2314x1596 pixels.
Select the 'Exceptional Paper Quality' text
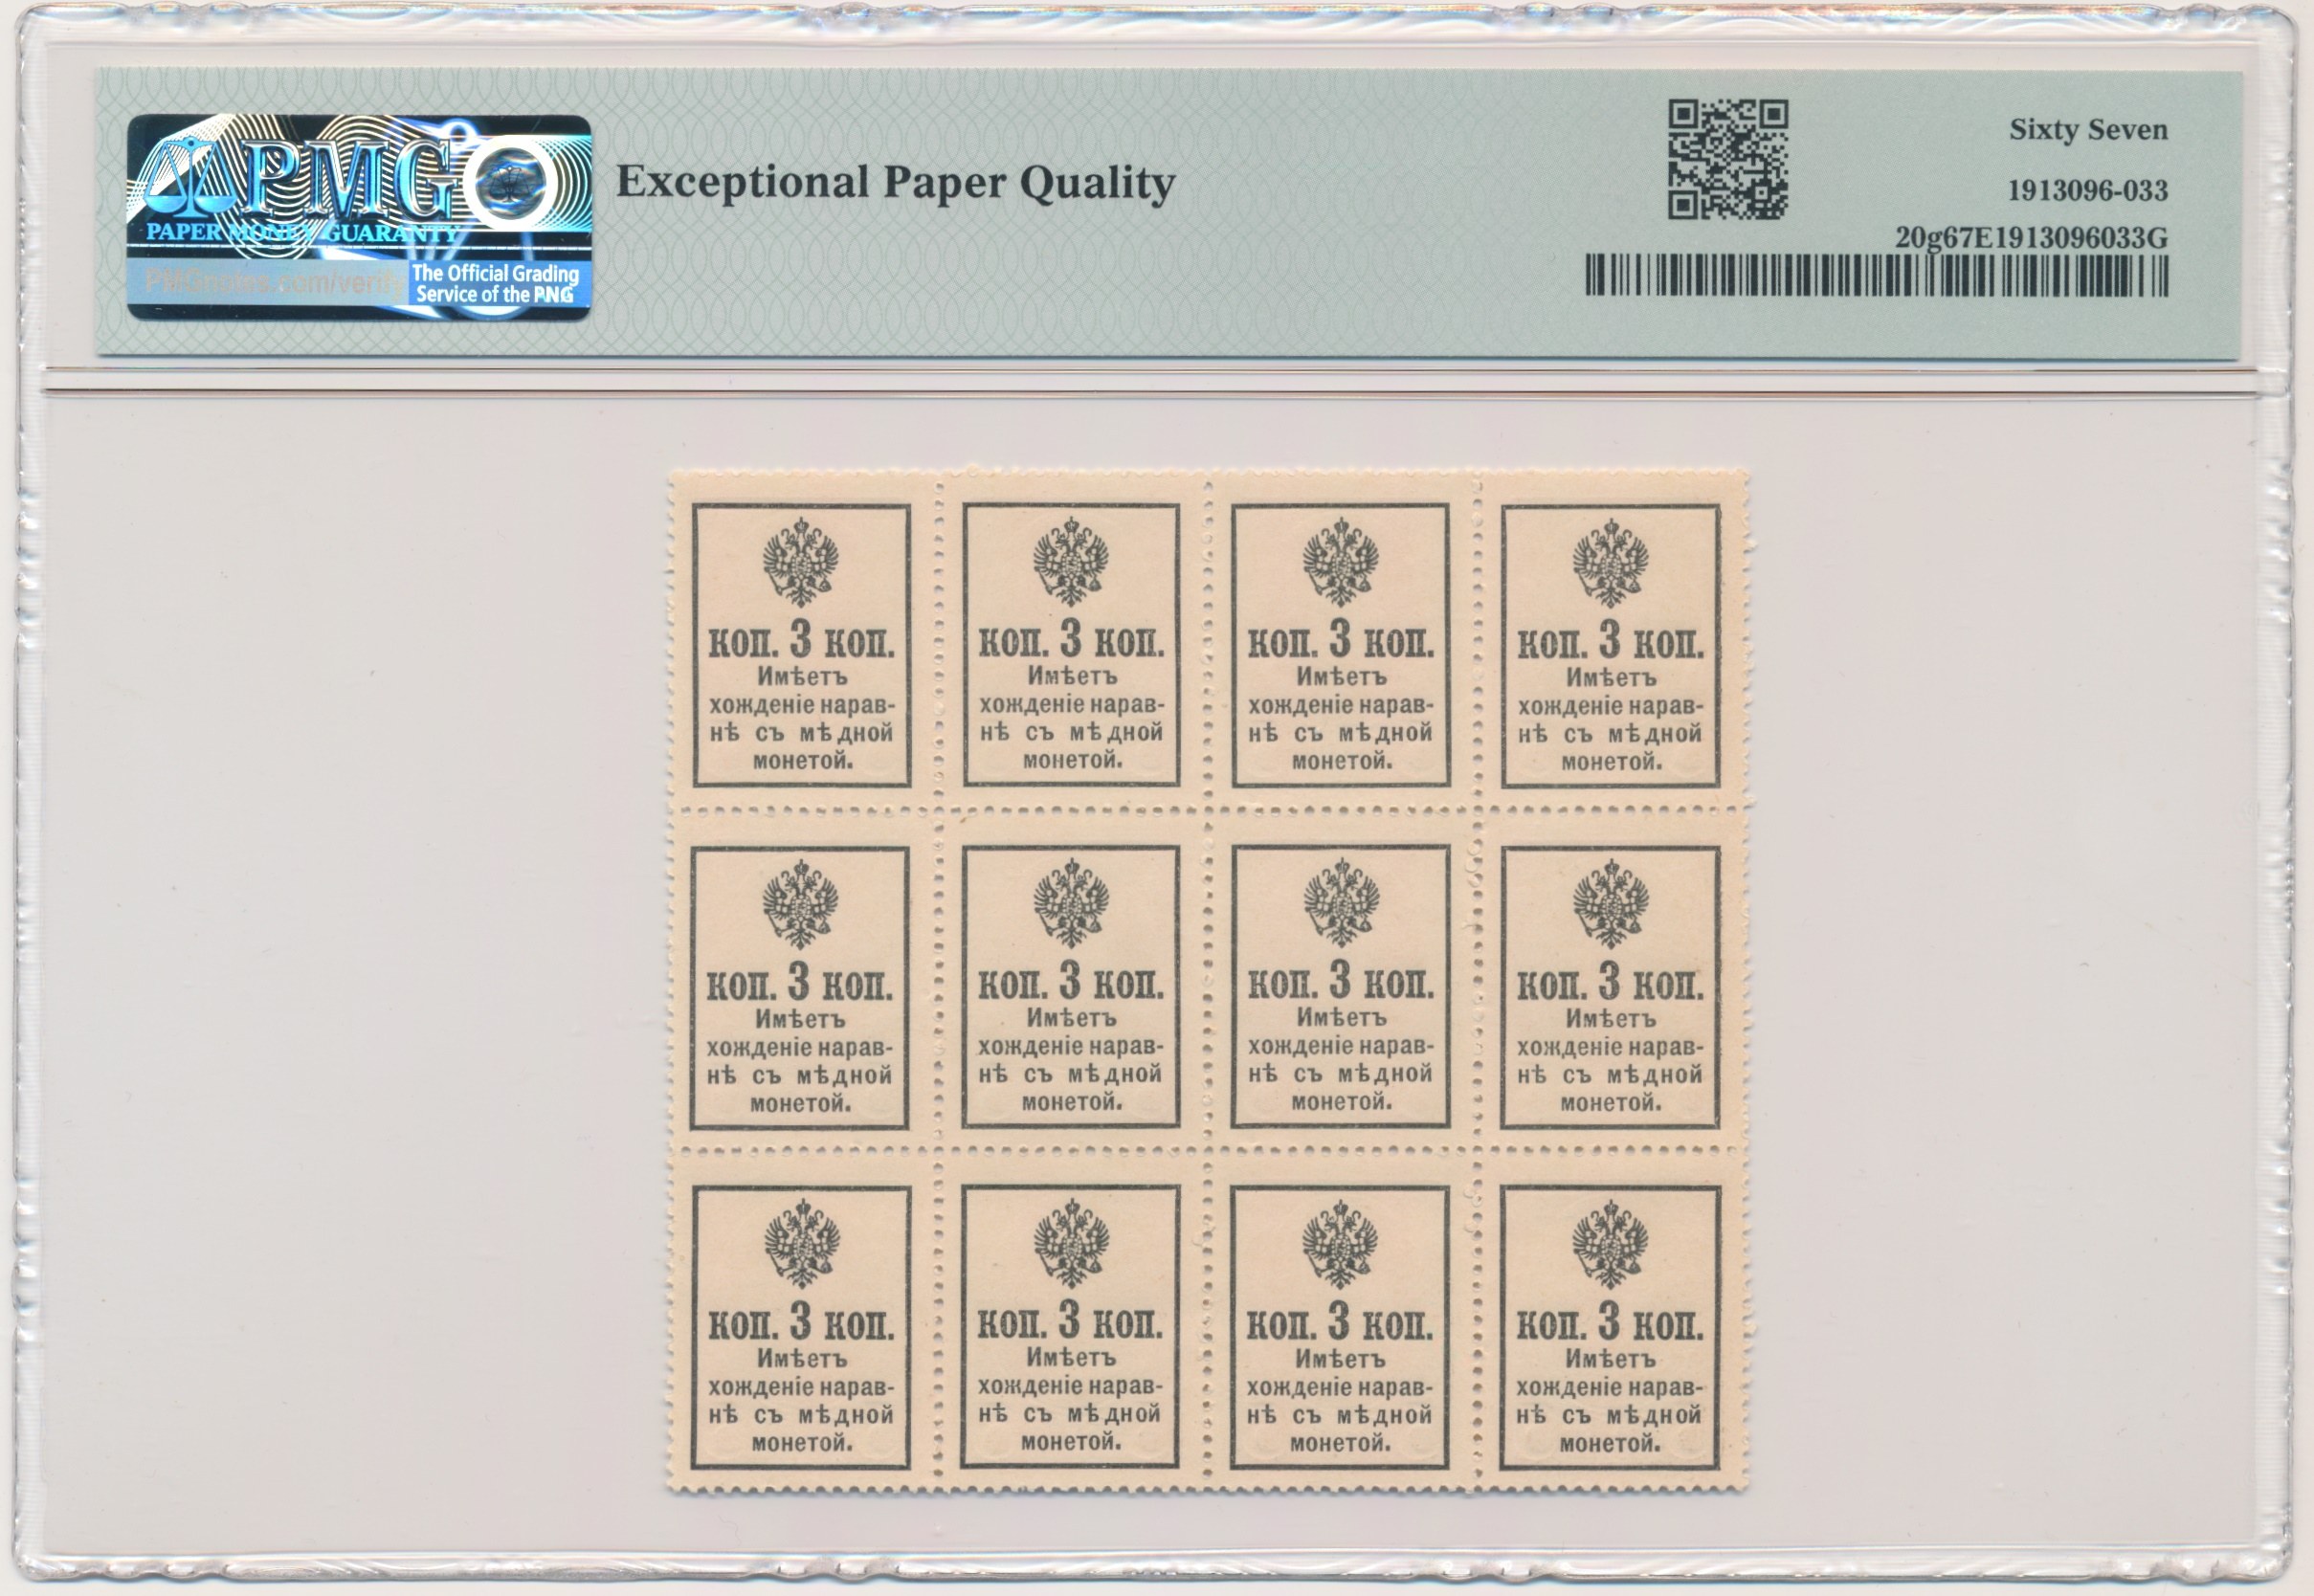895,184
